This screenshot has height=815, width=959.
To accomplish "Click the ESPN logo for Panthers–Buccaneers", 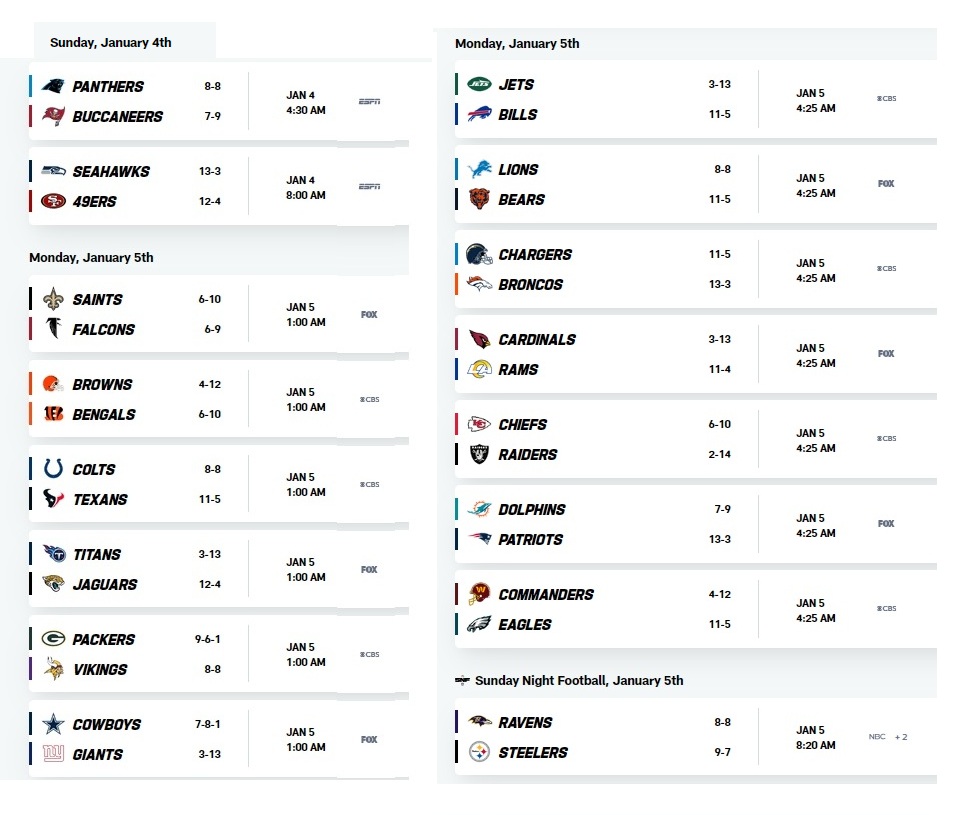I will coord(369,102).
